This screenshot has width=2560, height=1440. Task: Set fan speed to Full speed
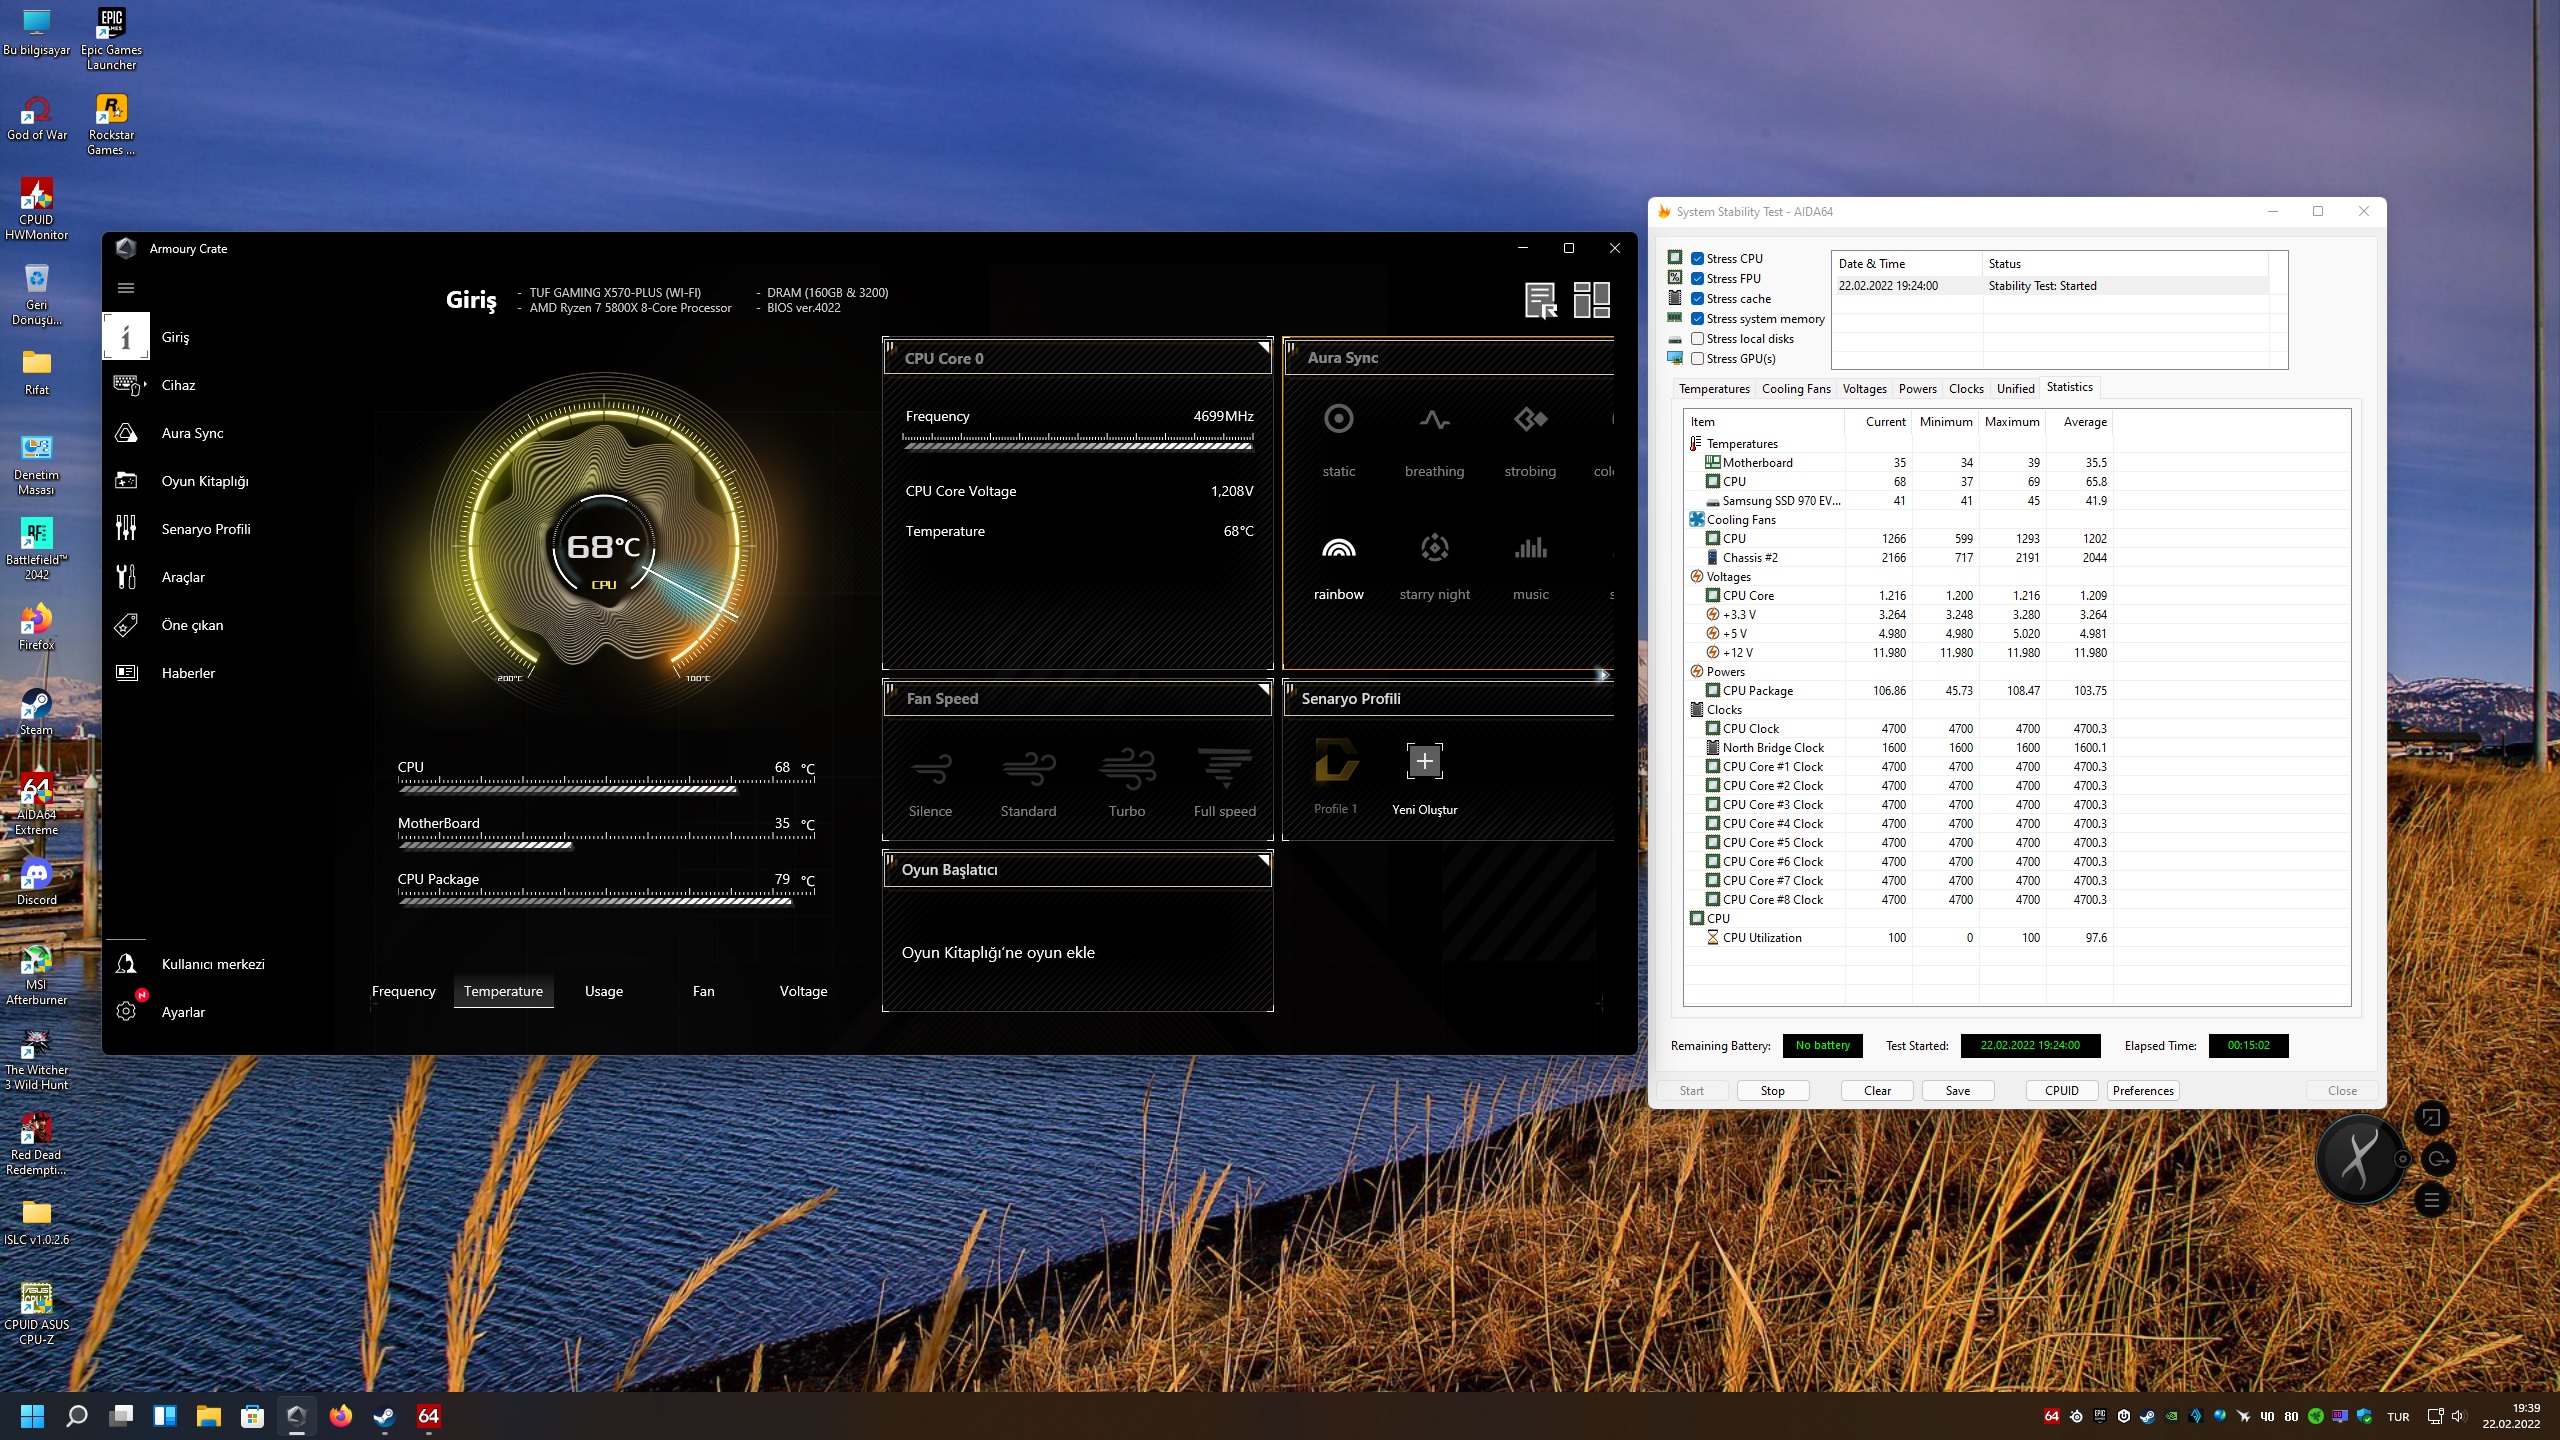click(1225, 783)
